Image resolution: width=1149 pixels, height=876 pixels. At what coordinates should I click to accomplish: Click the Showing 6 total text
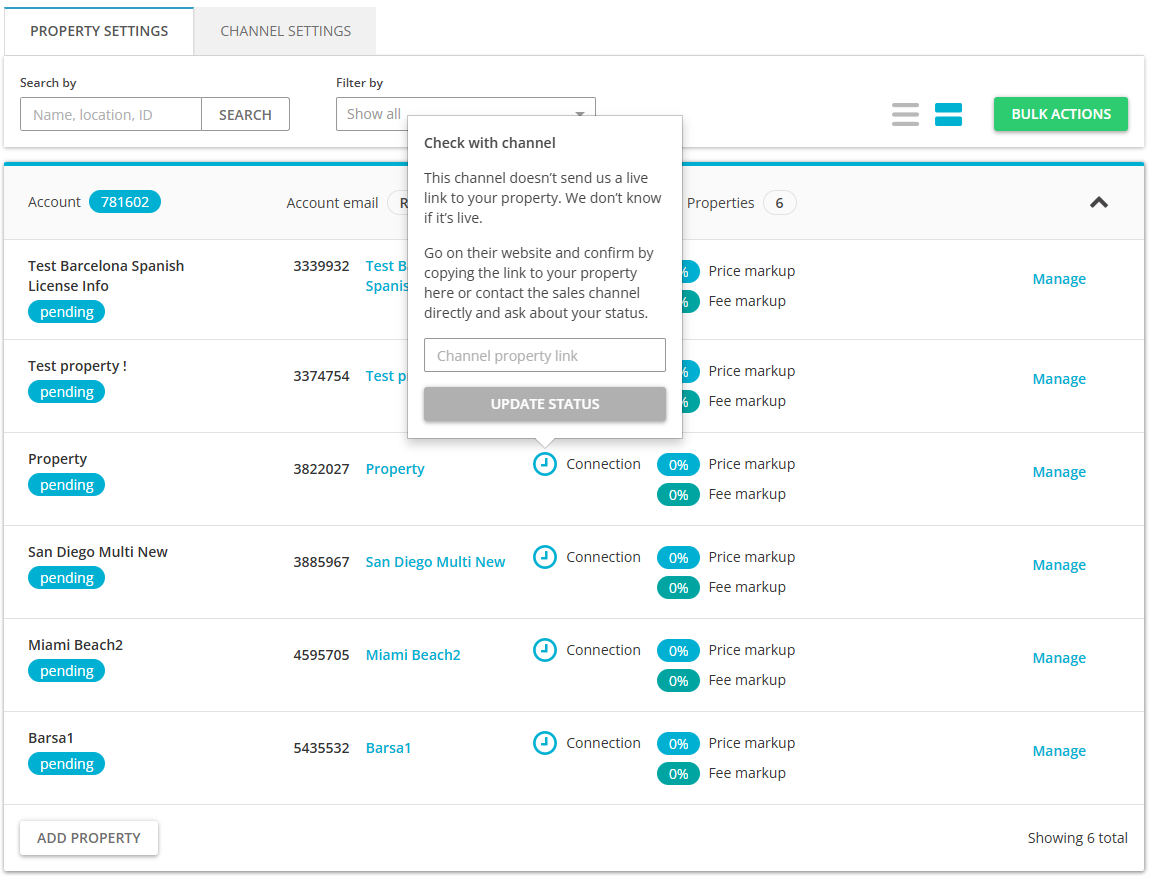point(1077,838)
